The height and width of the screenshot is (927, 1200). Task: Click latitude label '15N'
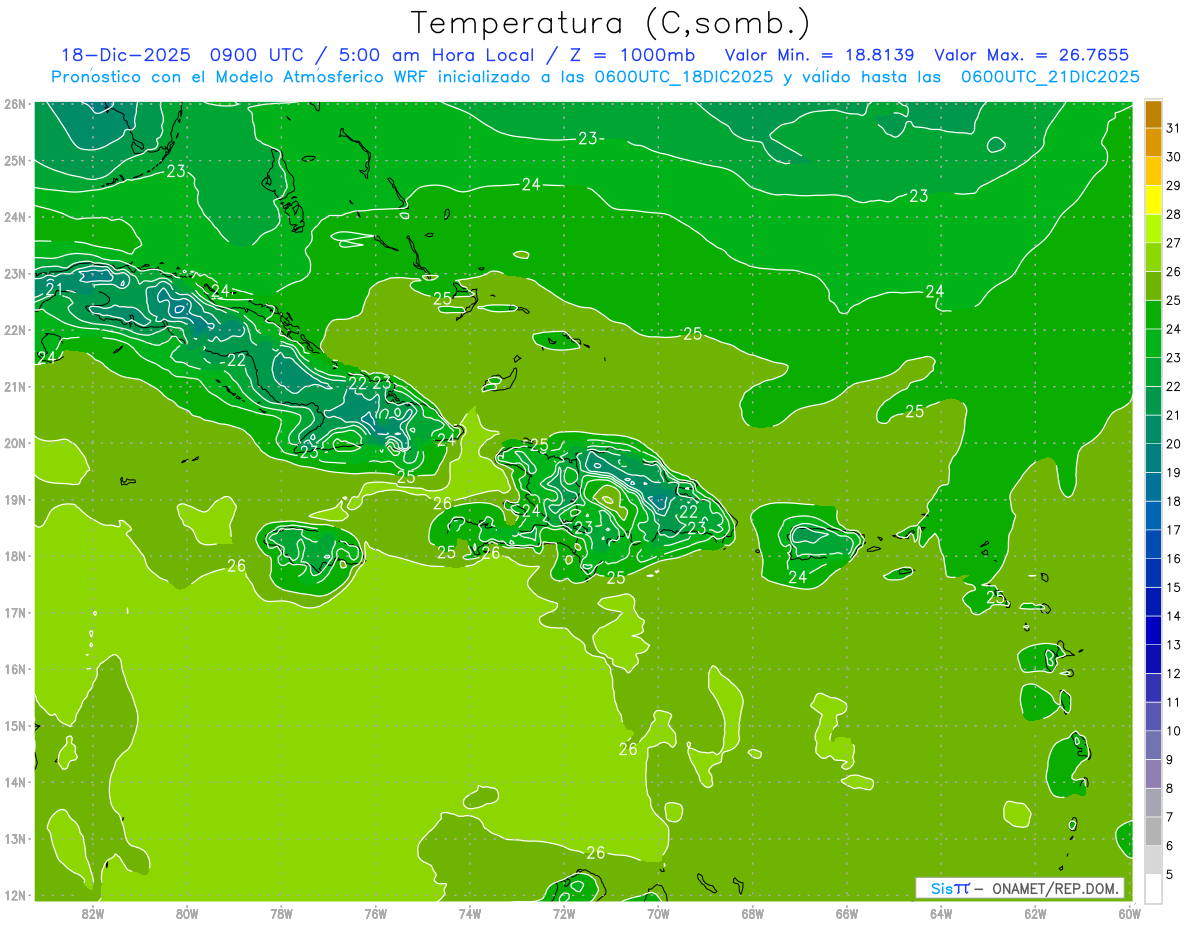point(14,725)
